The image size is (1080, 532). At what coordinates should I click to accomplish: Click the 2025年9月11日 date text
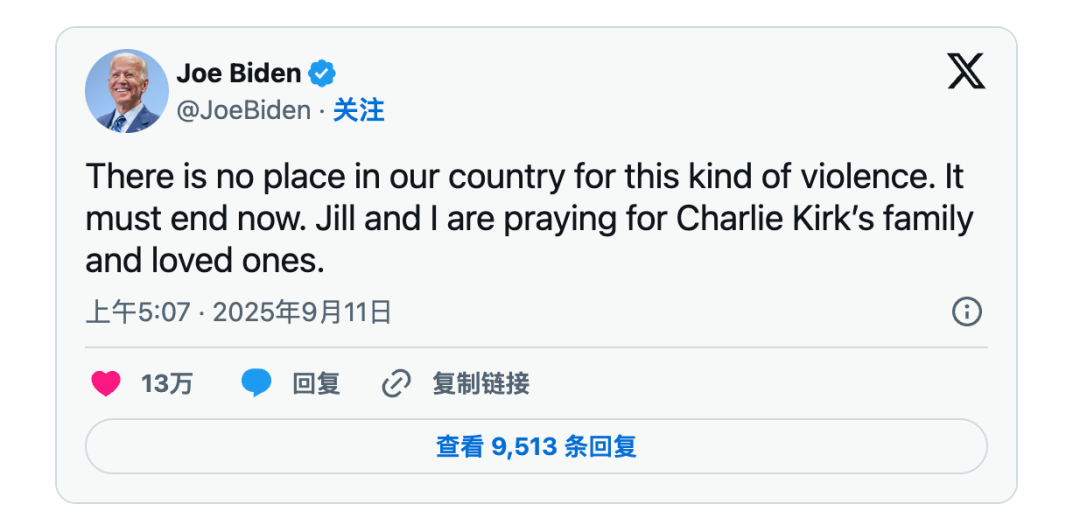[x=302, y=313]
